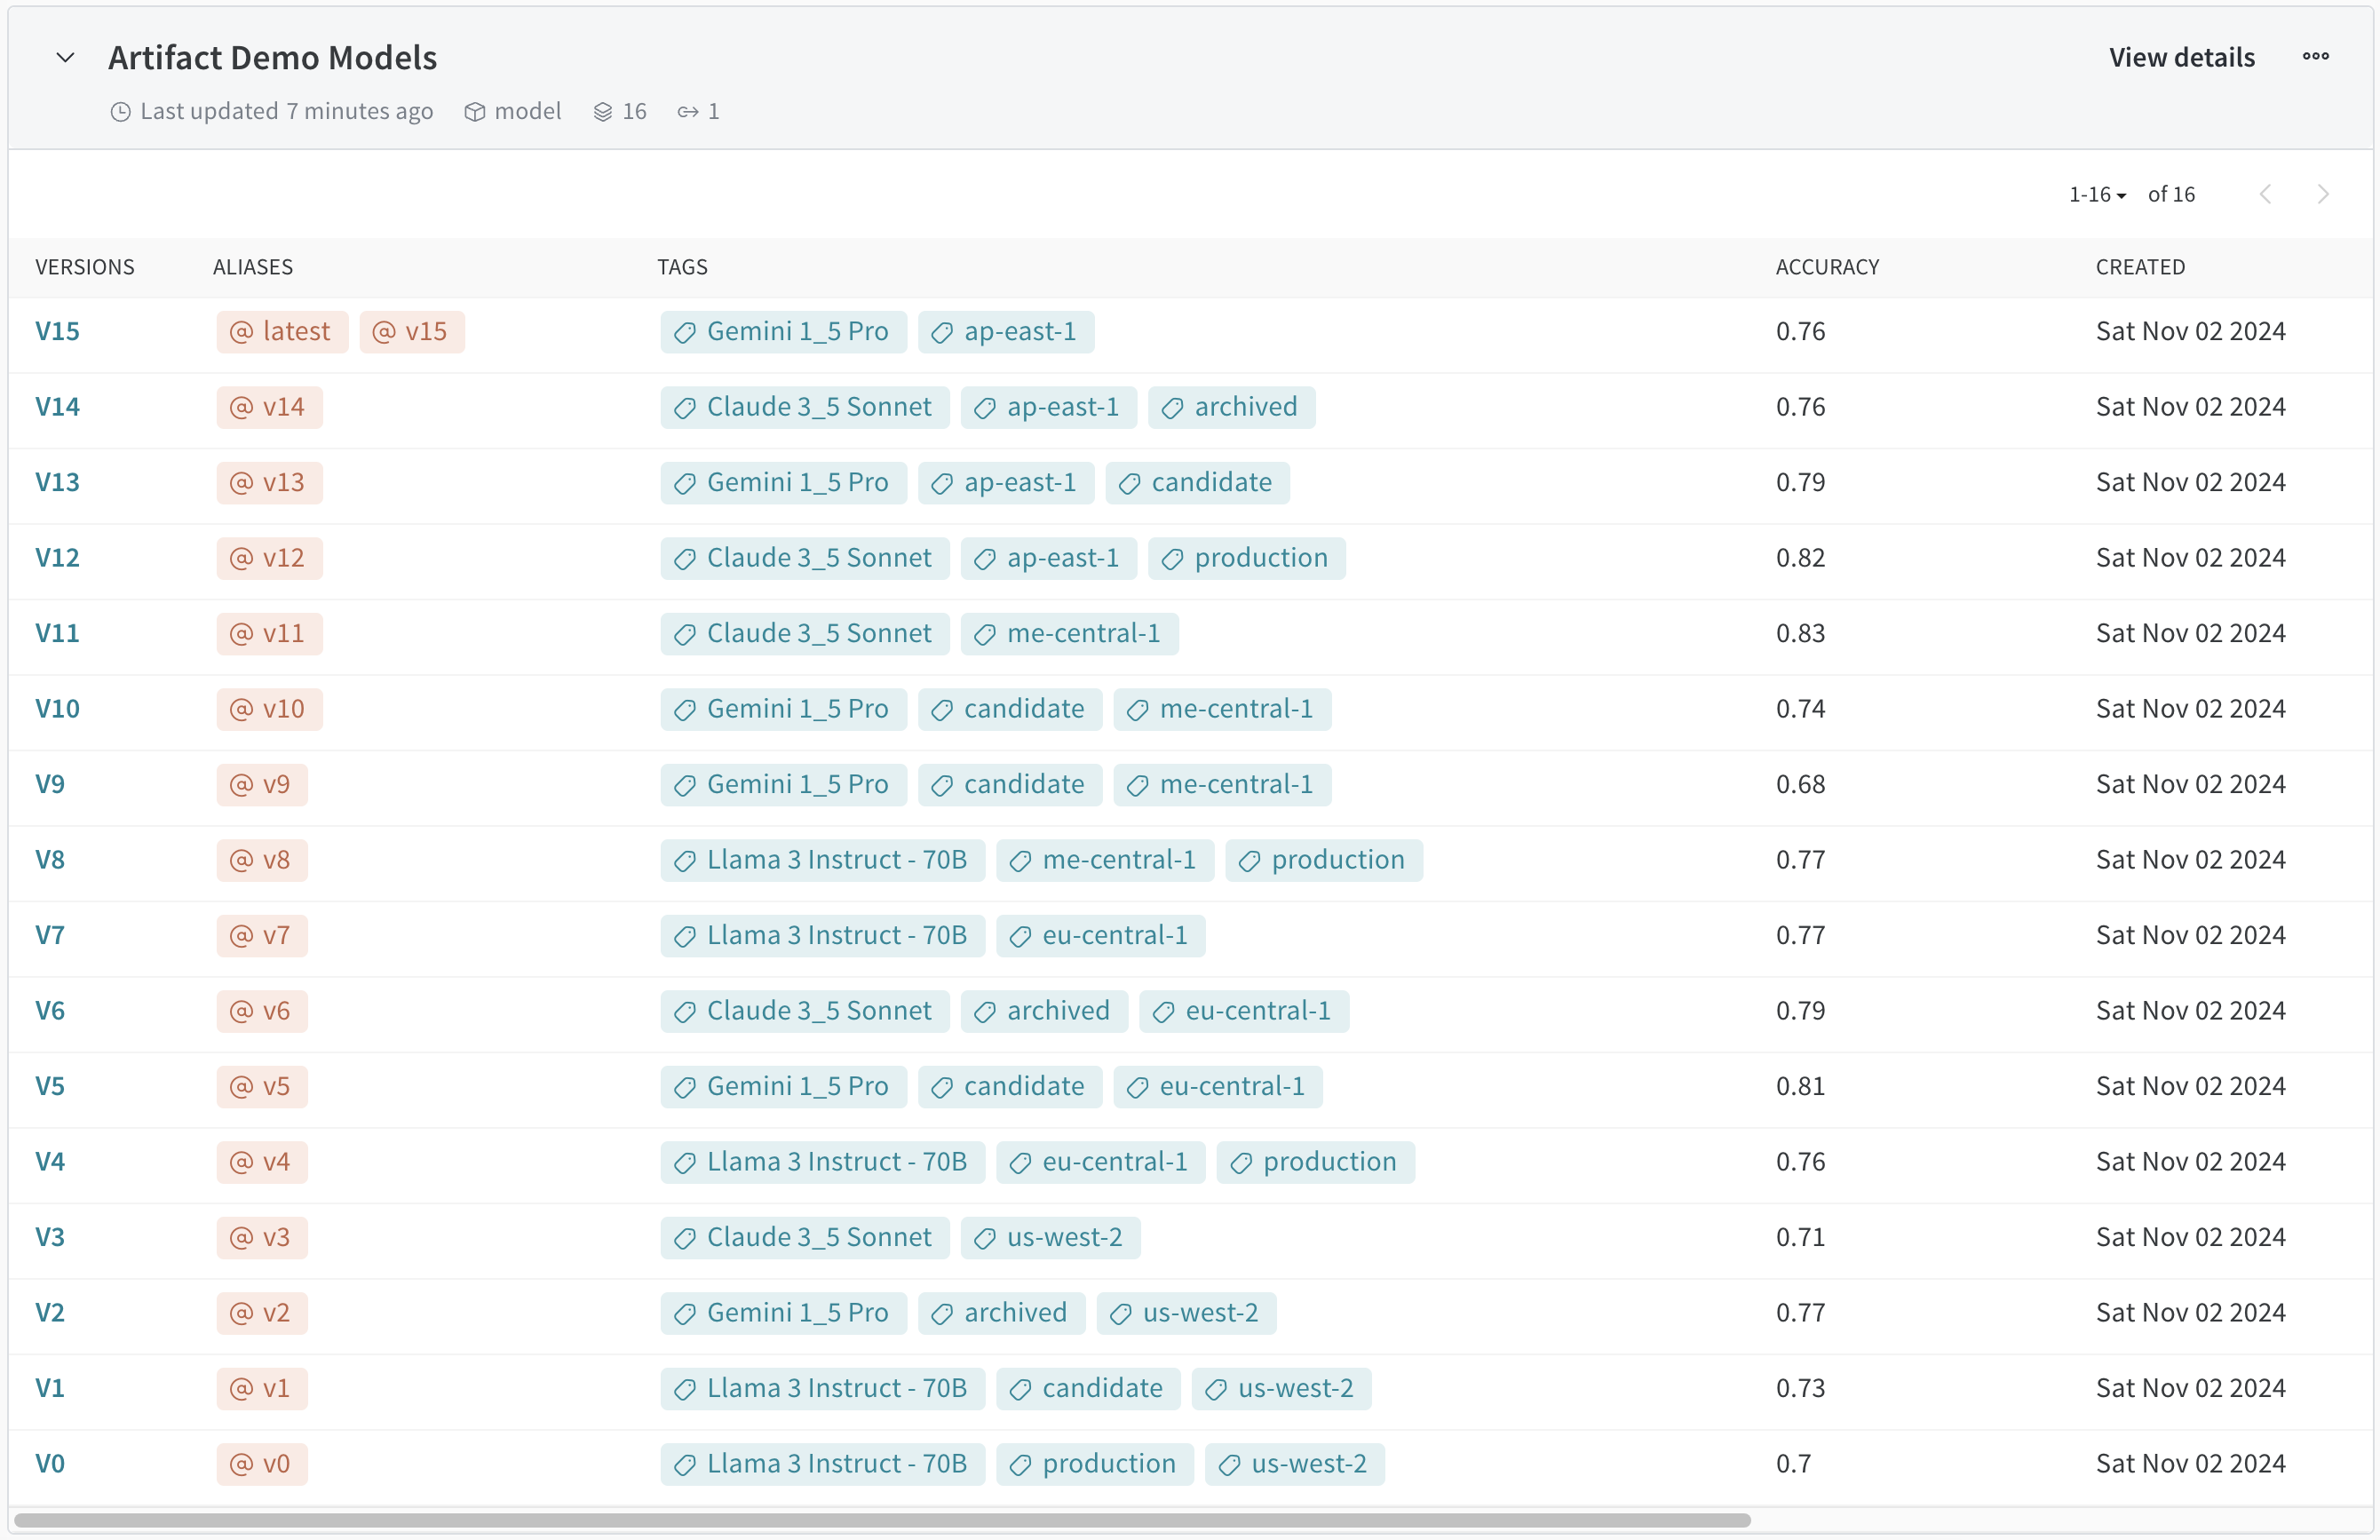Open version V12
Viewport: 2380px width, 1540px height.
coord(57,558)
